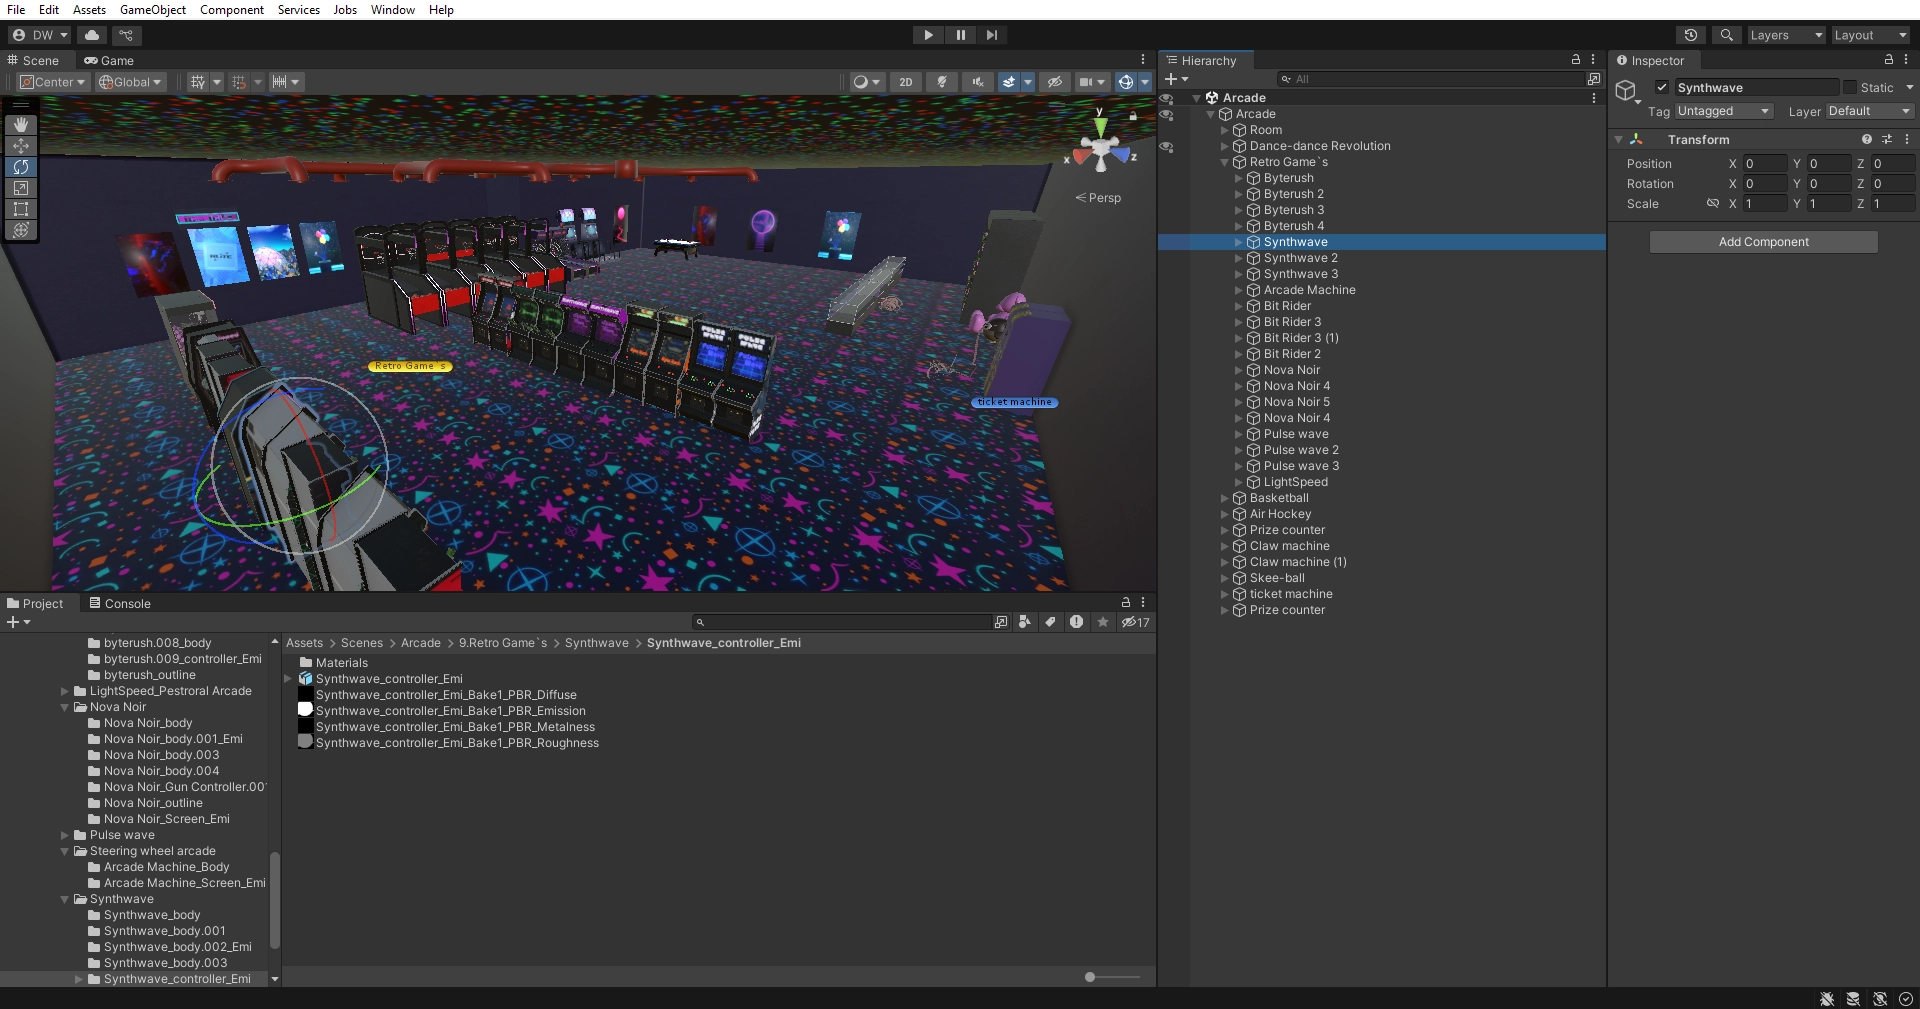
Task: Click Add Component button
Action: click(x=1763, y=242)
